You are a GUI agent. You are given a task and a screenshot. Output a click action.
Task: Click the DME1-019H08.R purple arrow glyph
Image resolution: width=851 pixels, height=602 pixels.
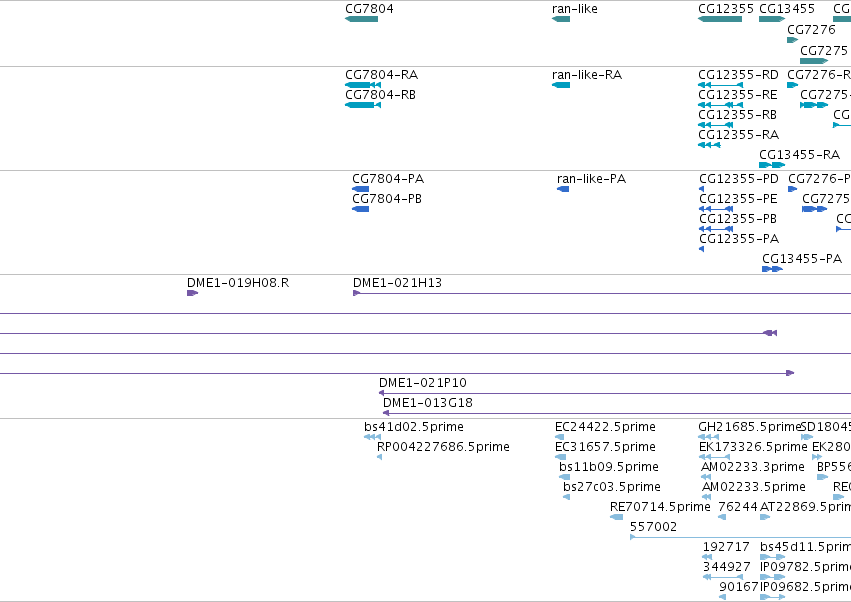click(192, 293)
